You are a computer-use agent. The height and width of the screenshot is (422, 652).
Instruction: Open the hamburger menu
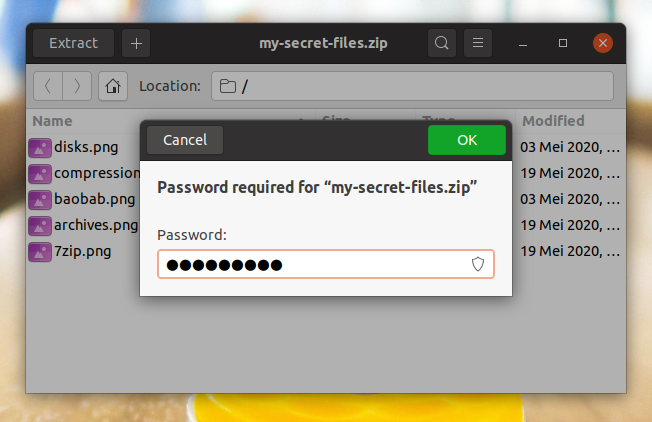478,43
